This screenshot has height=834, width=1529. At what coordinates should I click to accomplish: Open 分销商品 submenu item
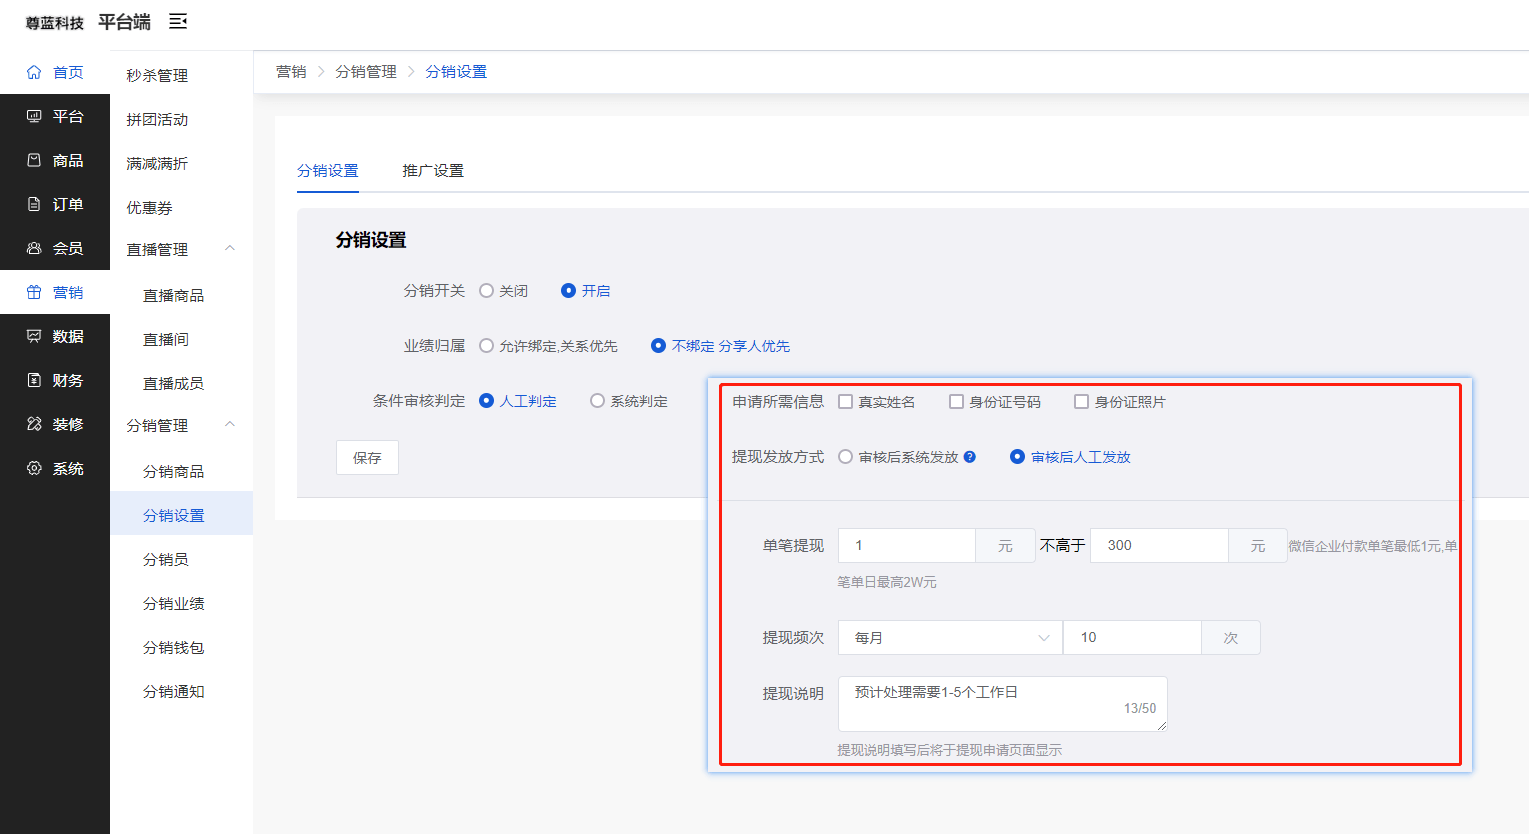[x=181, y=471]
